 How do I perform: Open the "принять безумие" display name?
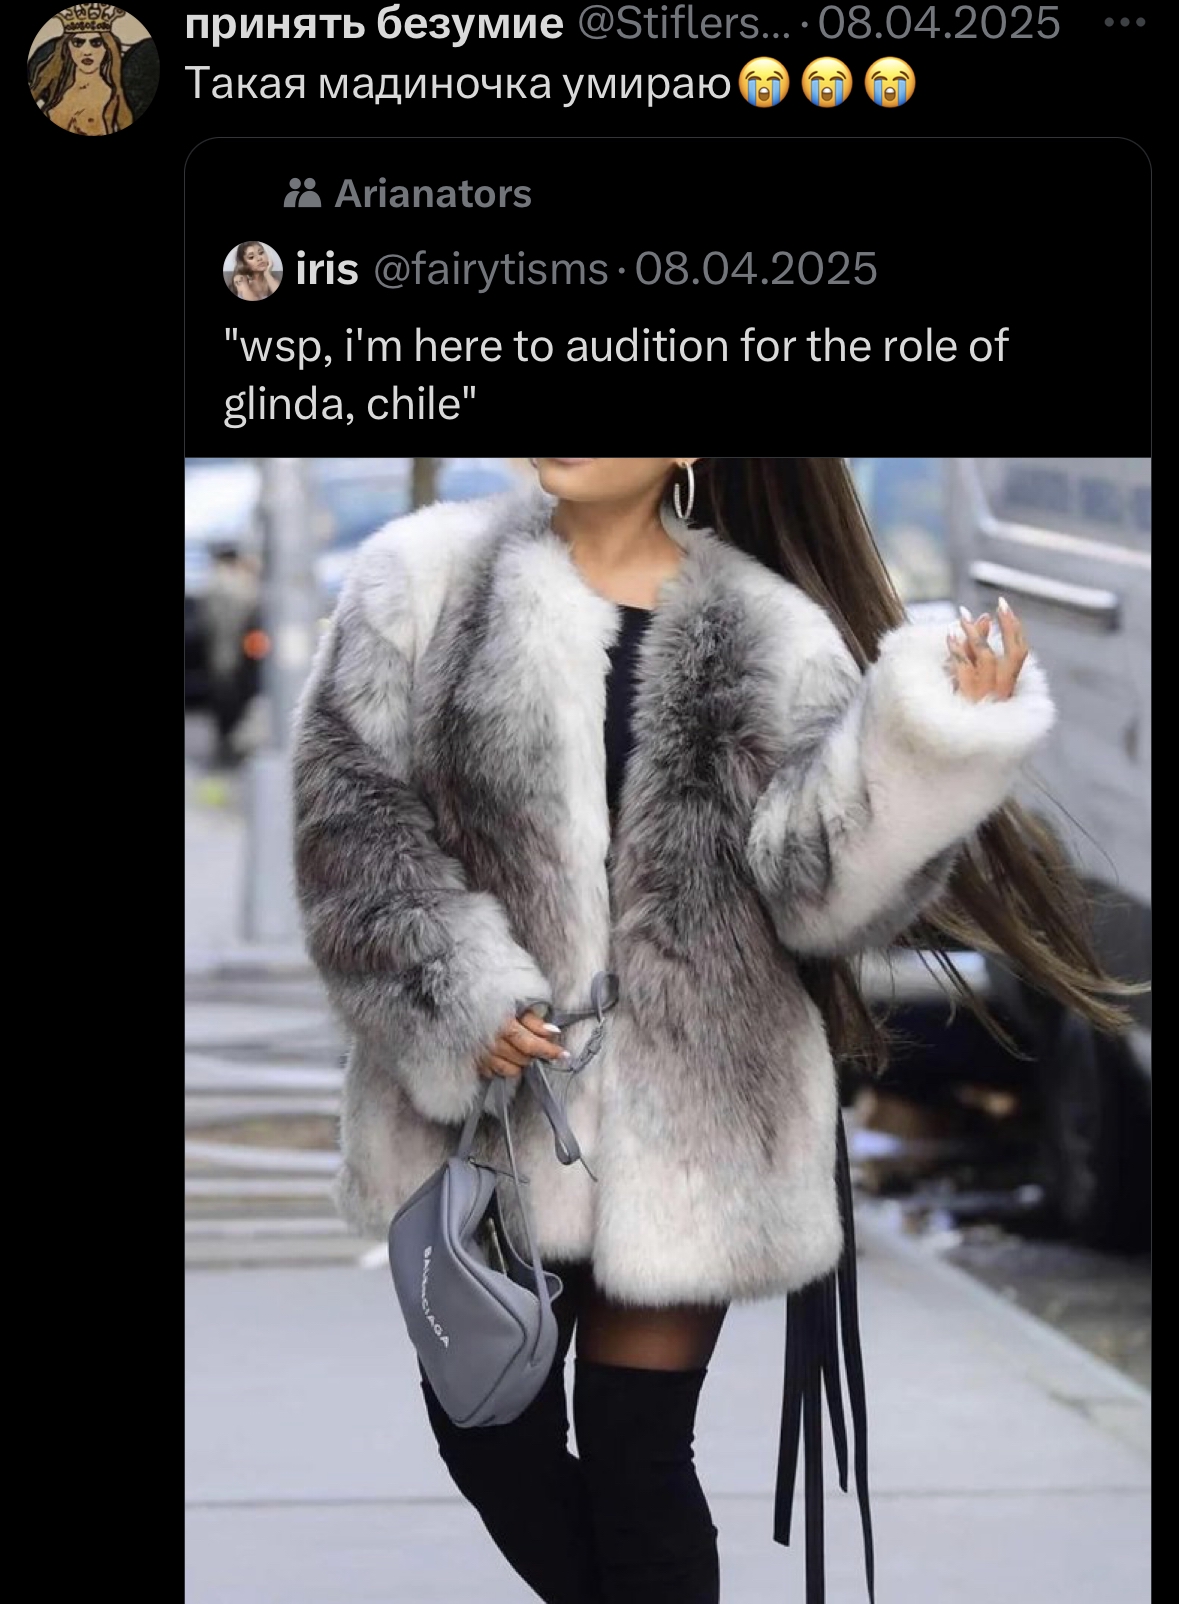tap(375, 23)
